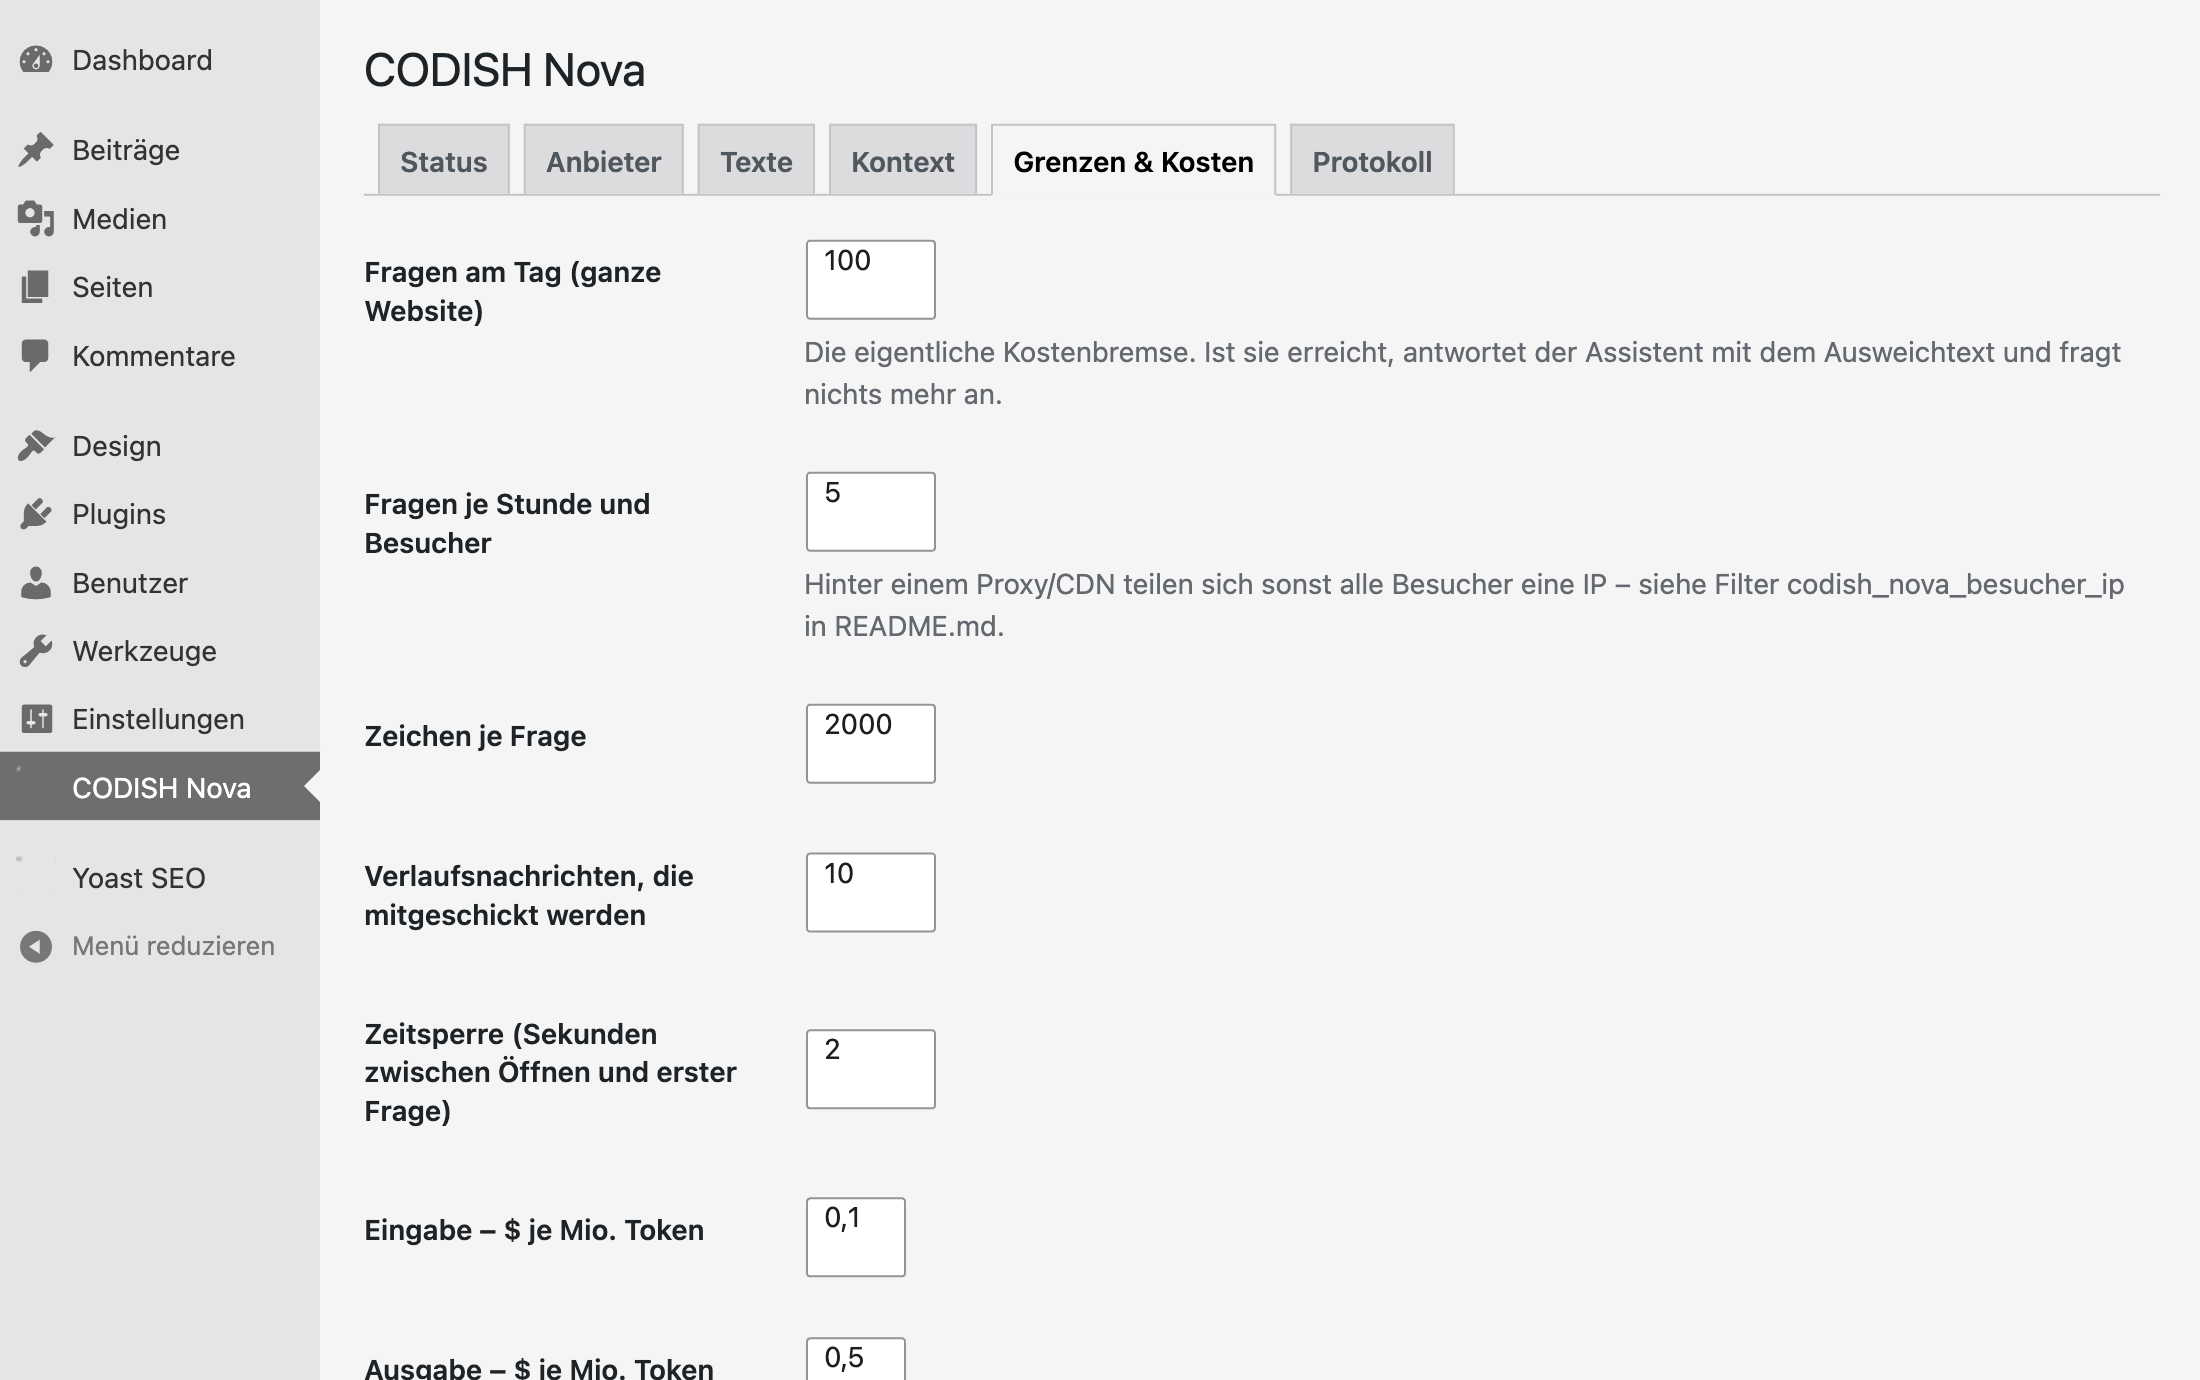This screenshot has width=2200, height=1380.
Task: Click the Medien media icon
Action: (x=36, y=219)
